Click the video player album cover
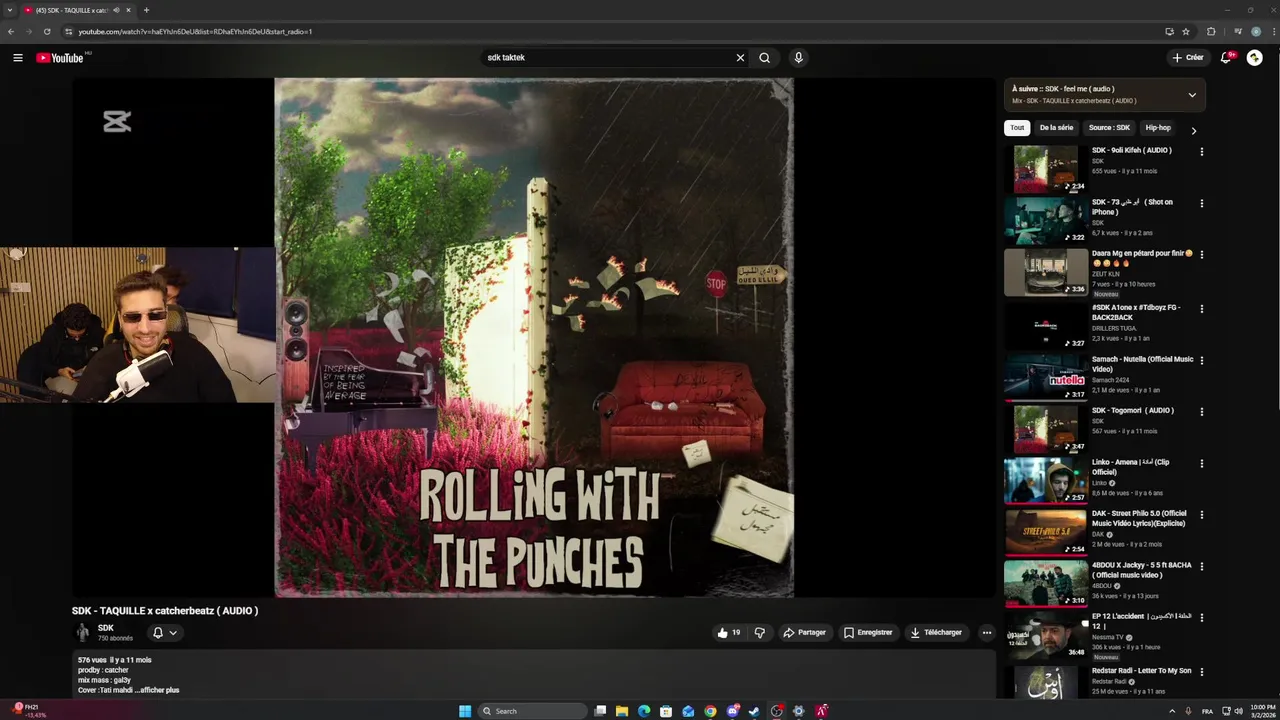The height and width of the screenshot is (720, 1280). [534, 338]
